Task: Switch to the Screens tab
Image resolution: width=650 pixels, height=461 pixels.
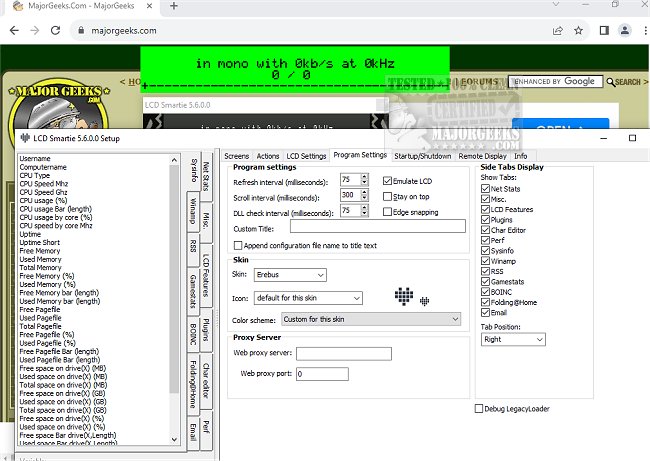Action: pos(236,156)
